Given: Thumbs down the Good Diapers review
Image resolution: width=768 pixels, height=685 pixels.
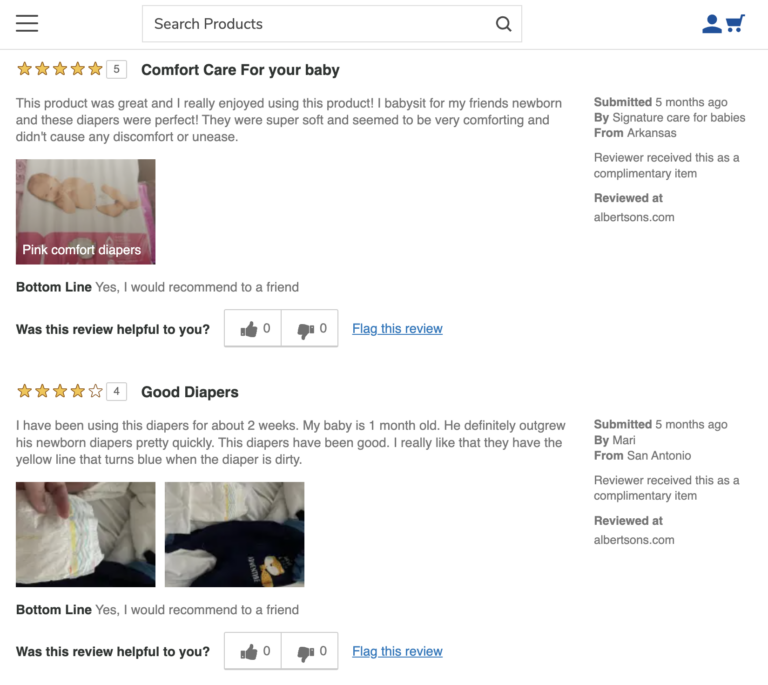Looking at the screenshot, I should (310, 652).
